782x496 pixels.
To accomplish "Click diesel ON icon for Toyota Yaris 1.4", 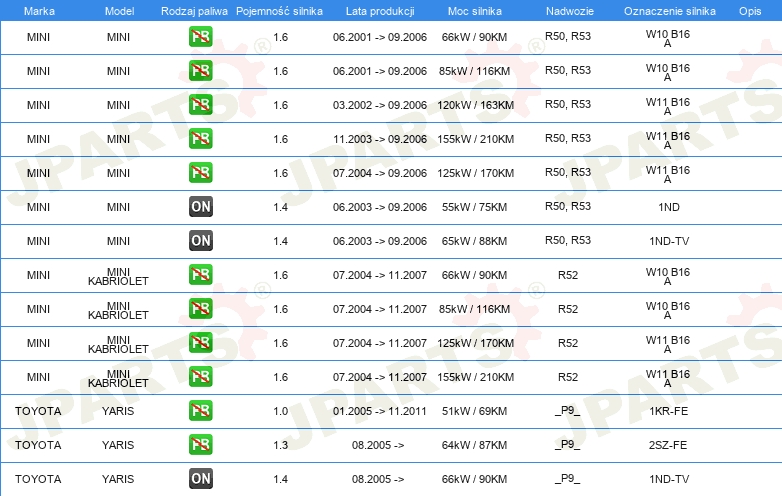I will pos(200,479).
